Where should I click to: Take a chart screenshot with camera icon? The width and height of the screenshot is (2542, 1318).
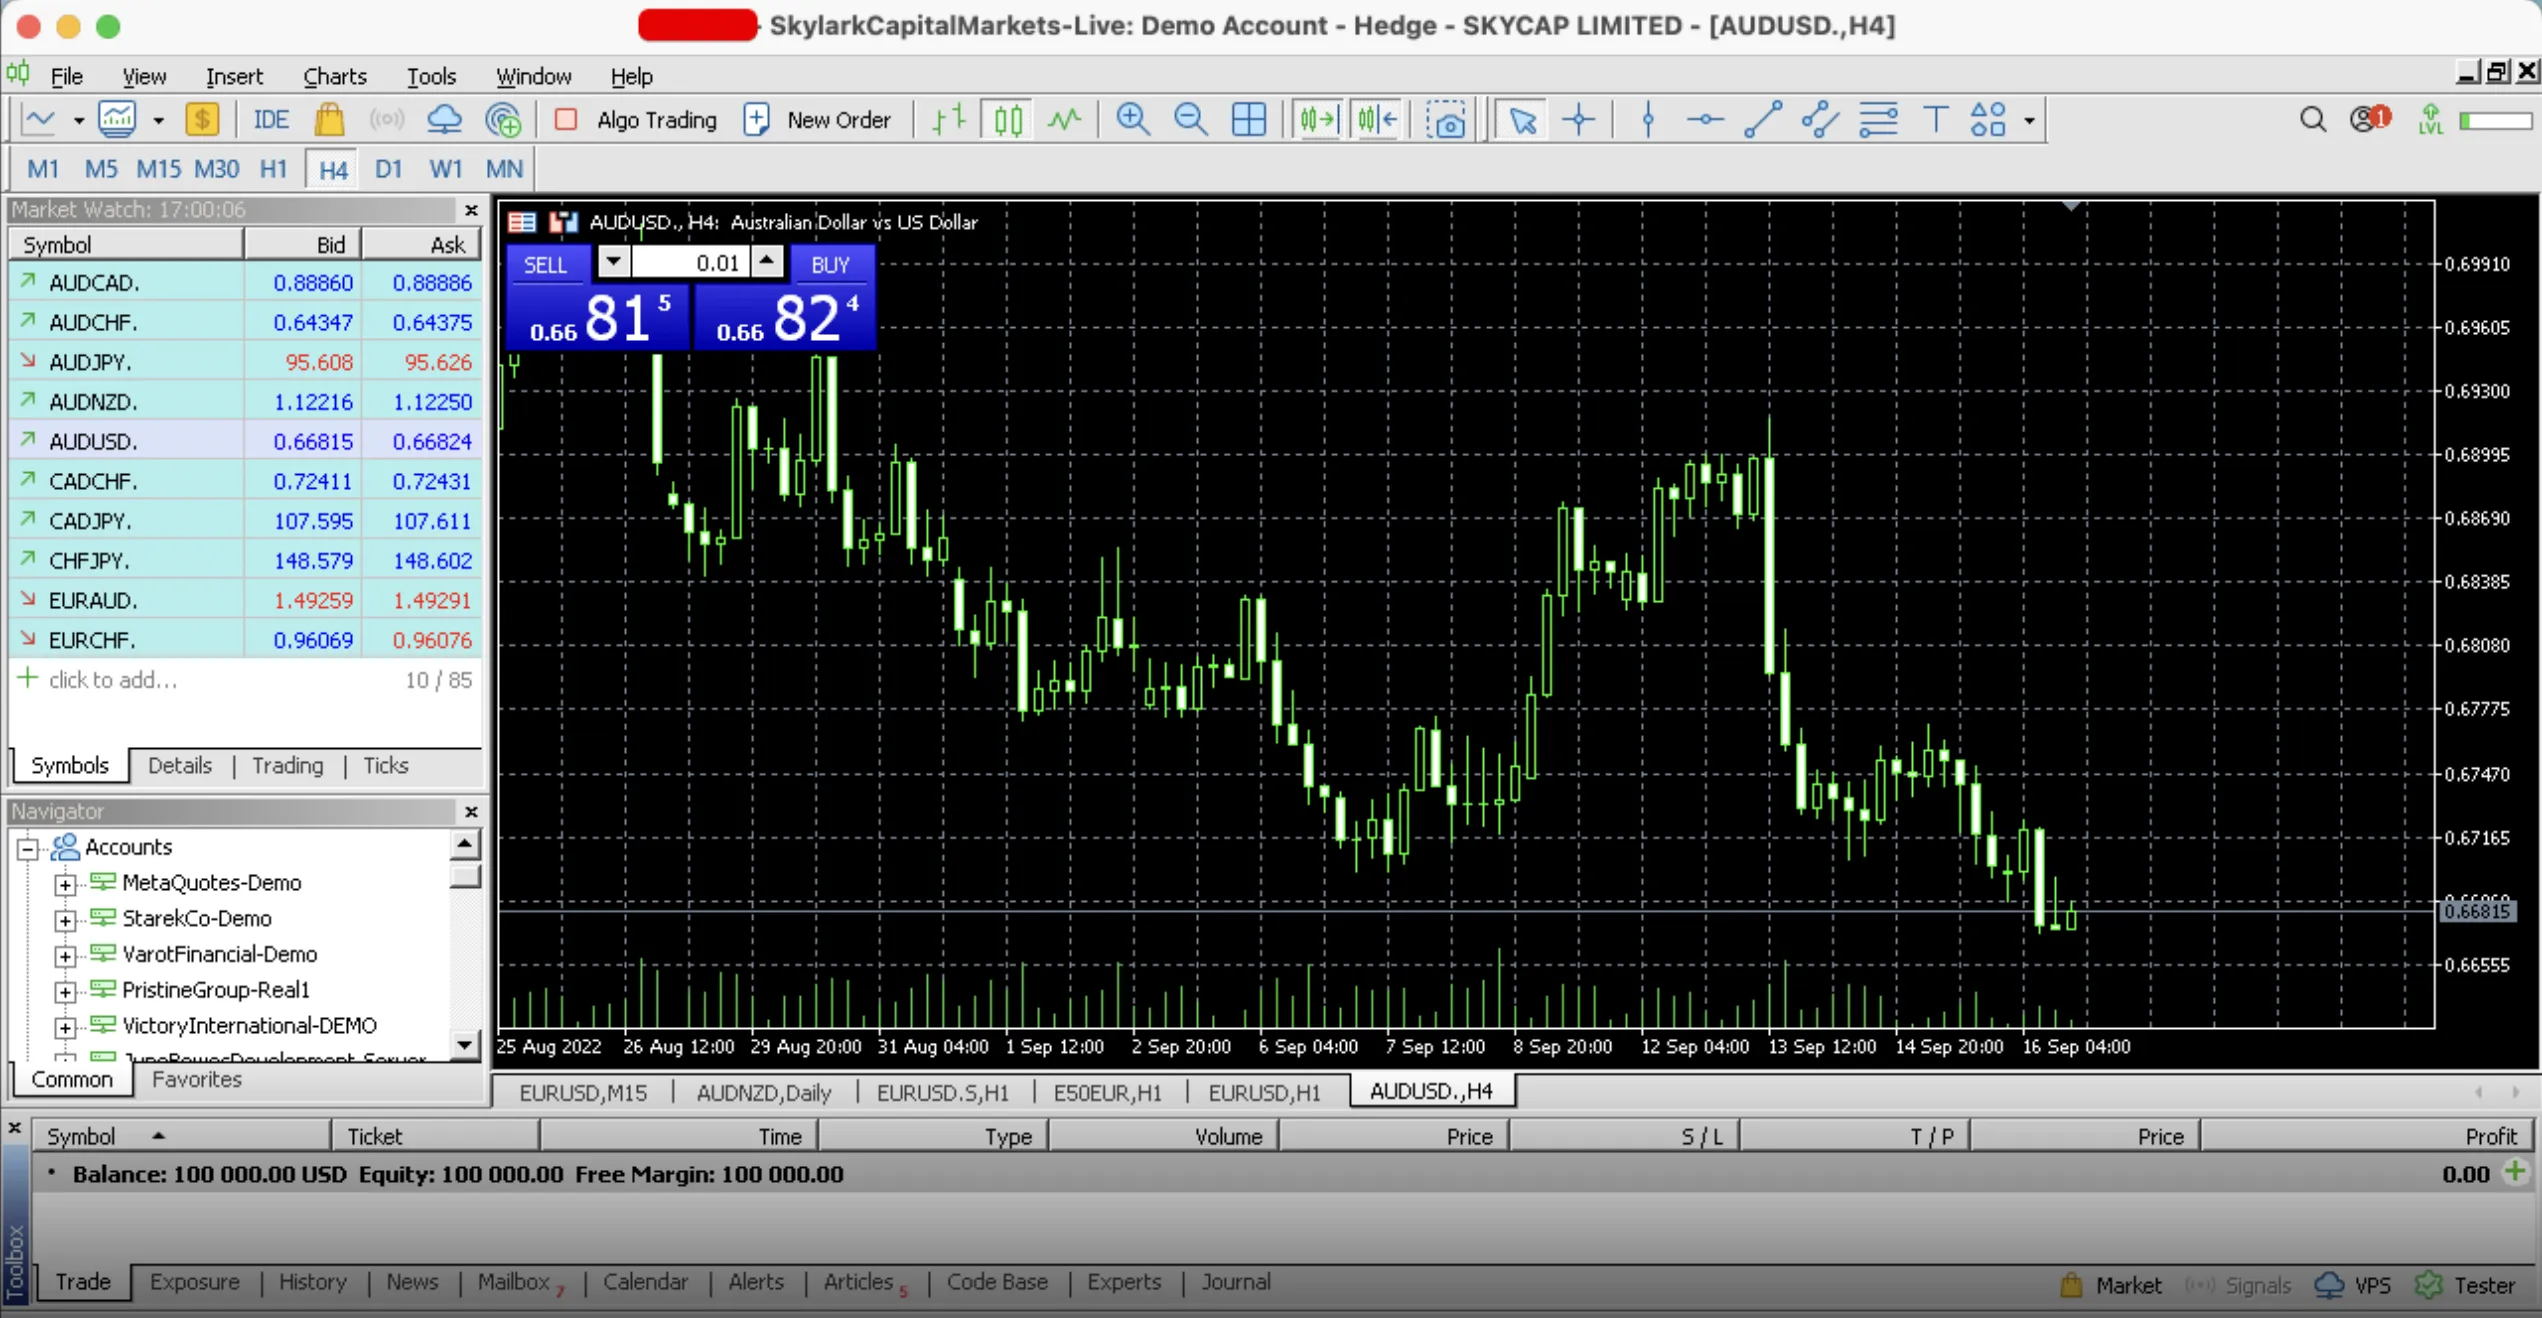(x=1447, y=120)
